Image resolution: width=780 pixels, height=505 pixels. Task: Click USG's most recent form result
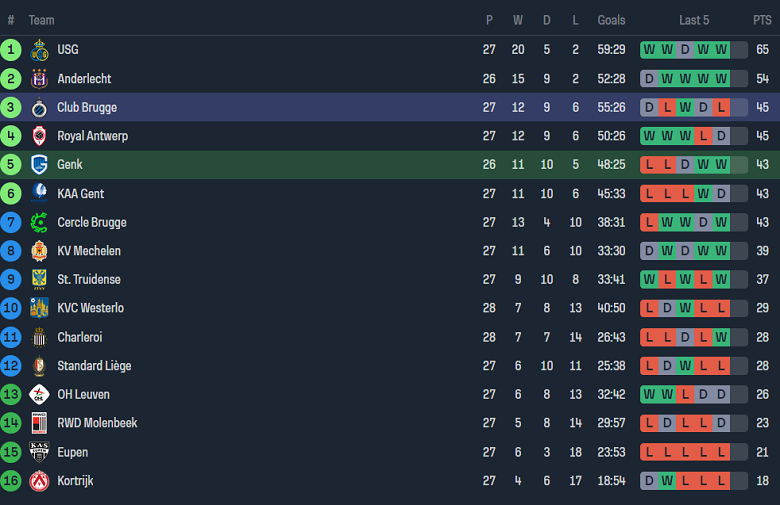point(721,50)
